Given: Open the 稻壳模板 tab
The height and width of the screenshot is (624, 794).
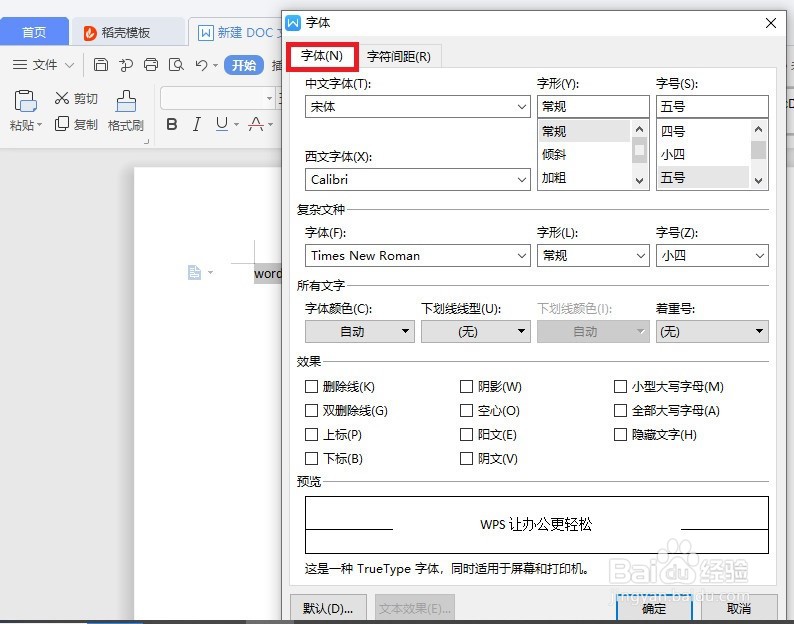Looking at the screenshot, I should tap(127, 32).
